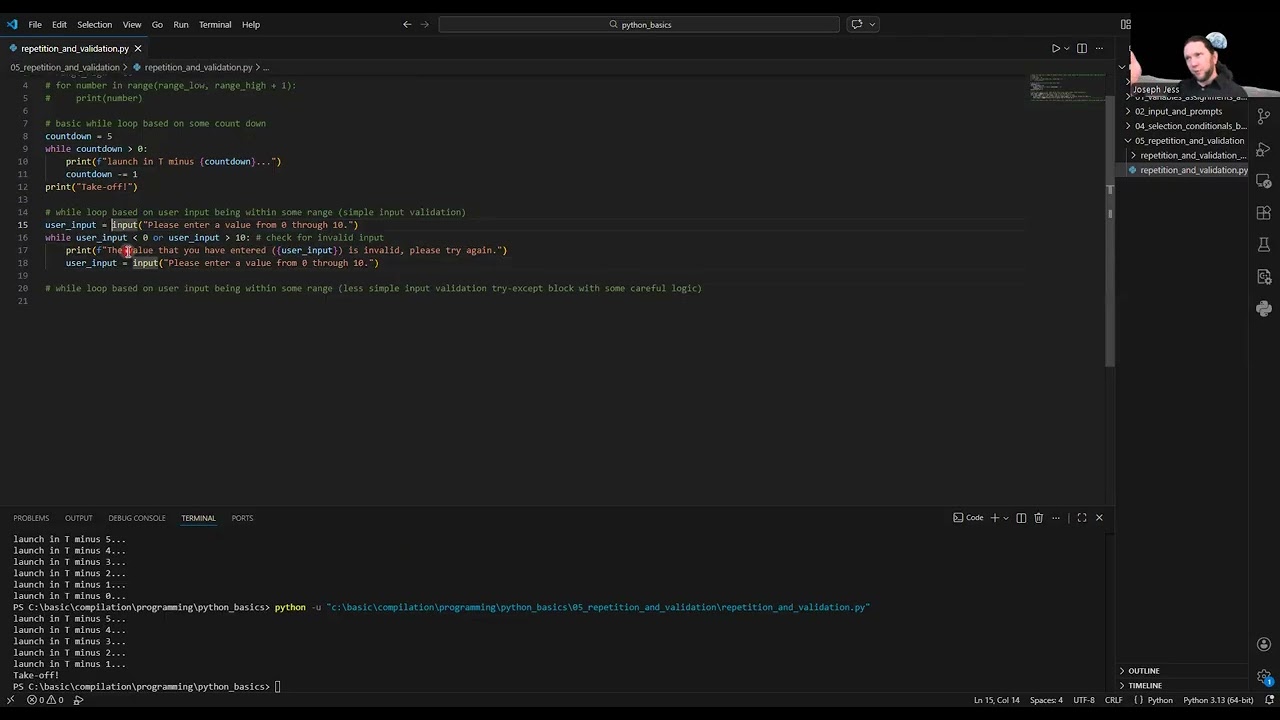This screenshot has height=720, width=1280.
Task: Switch to the DEBUG CONSOLE tab
Action: [137, 518]
